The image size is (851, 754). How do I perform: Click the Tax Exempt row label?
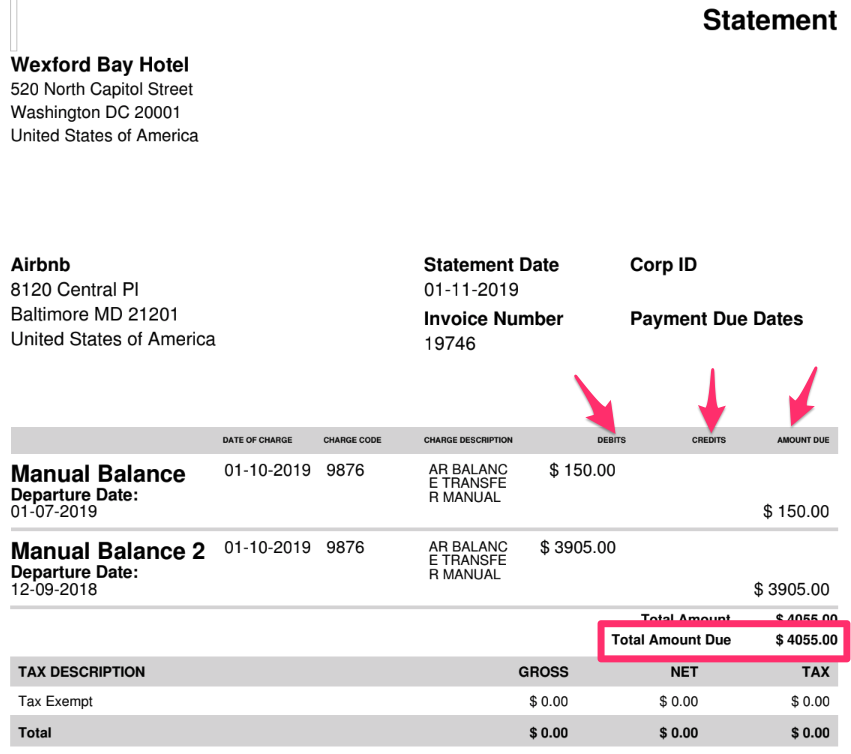coord(55,701)
